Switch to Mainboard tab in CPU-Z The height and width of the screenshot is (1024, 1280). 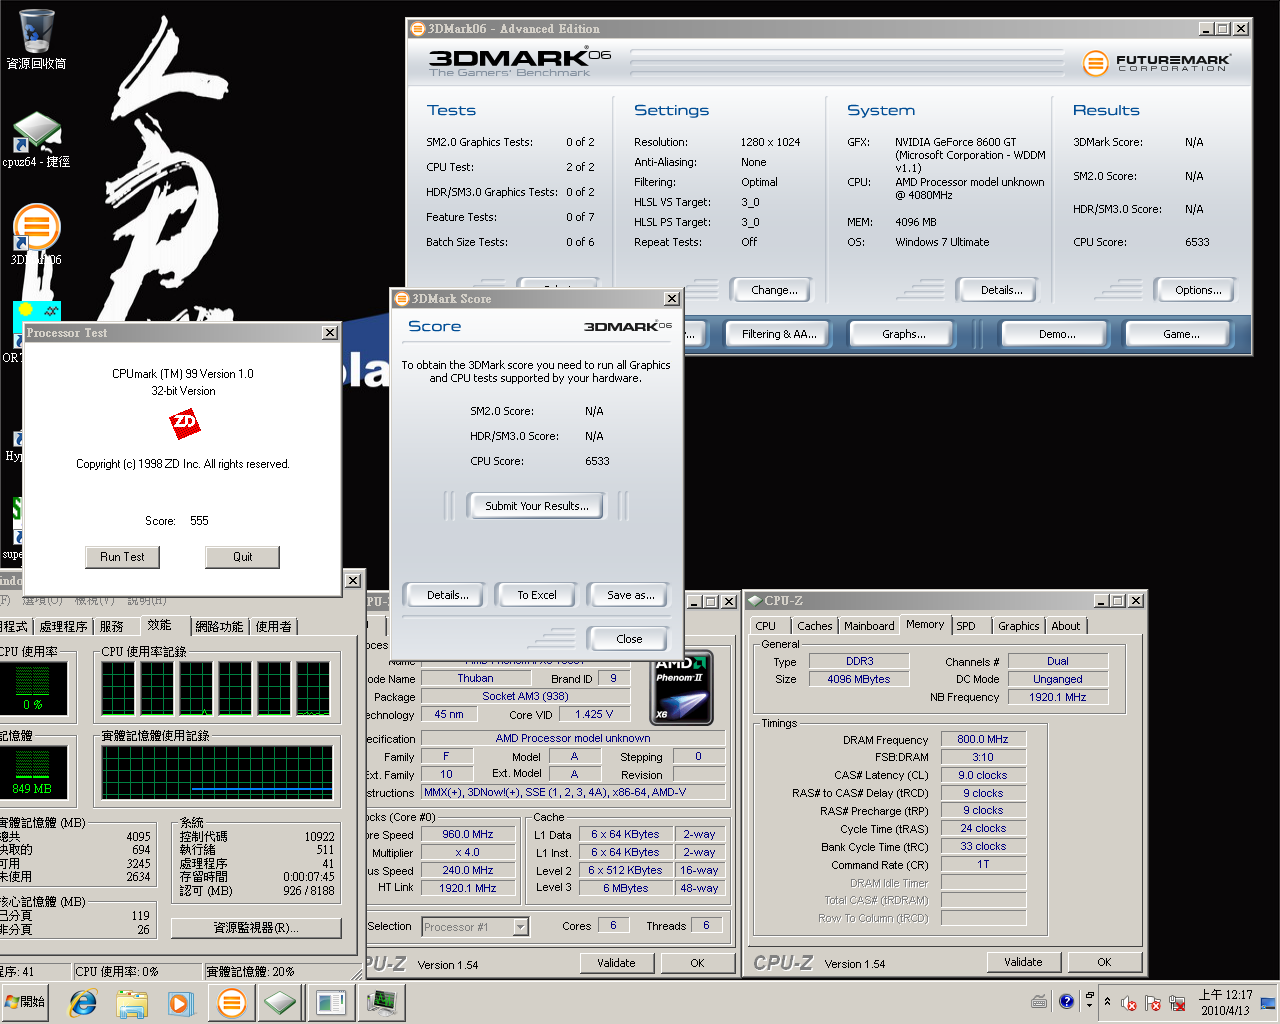869,626
